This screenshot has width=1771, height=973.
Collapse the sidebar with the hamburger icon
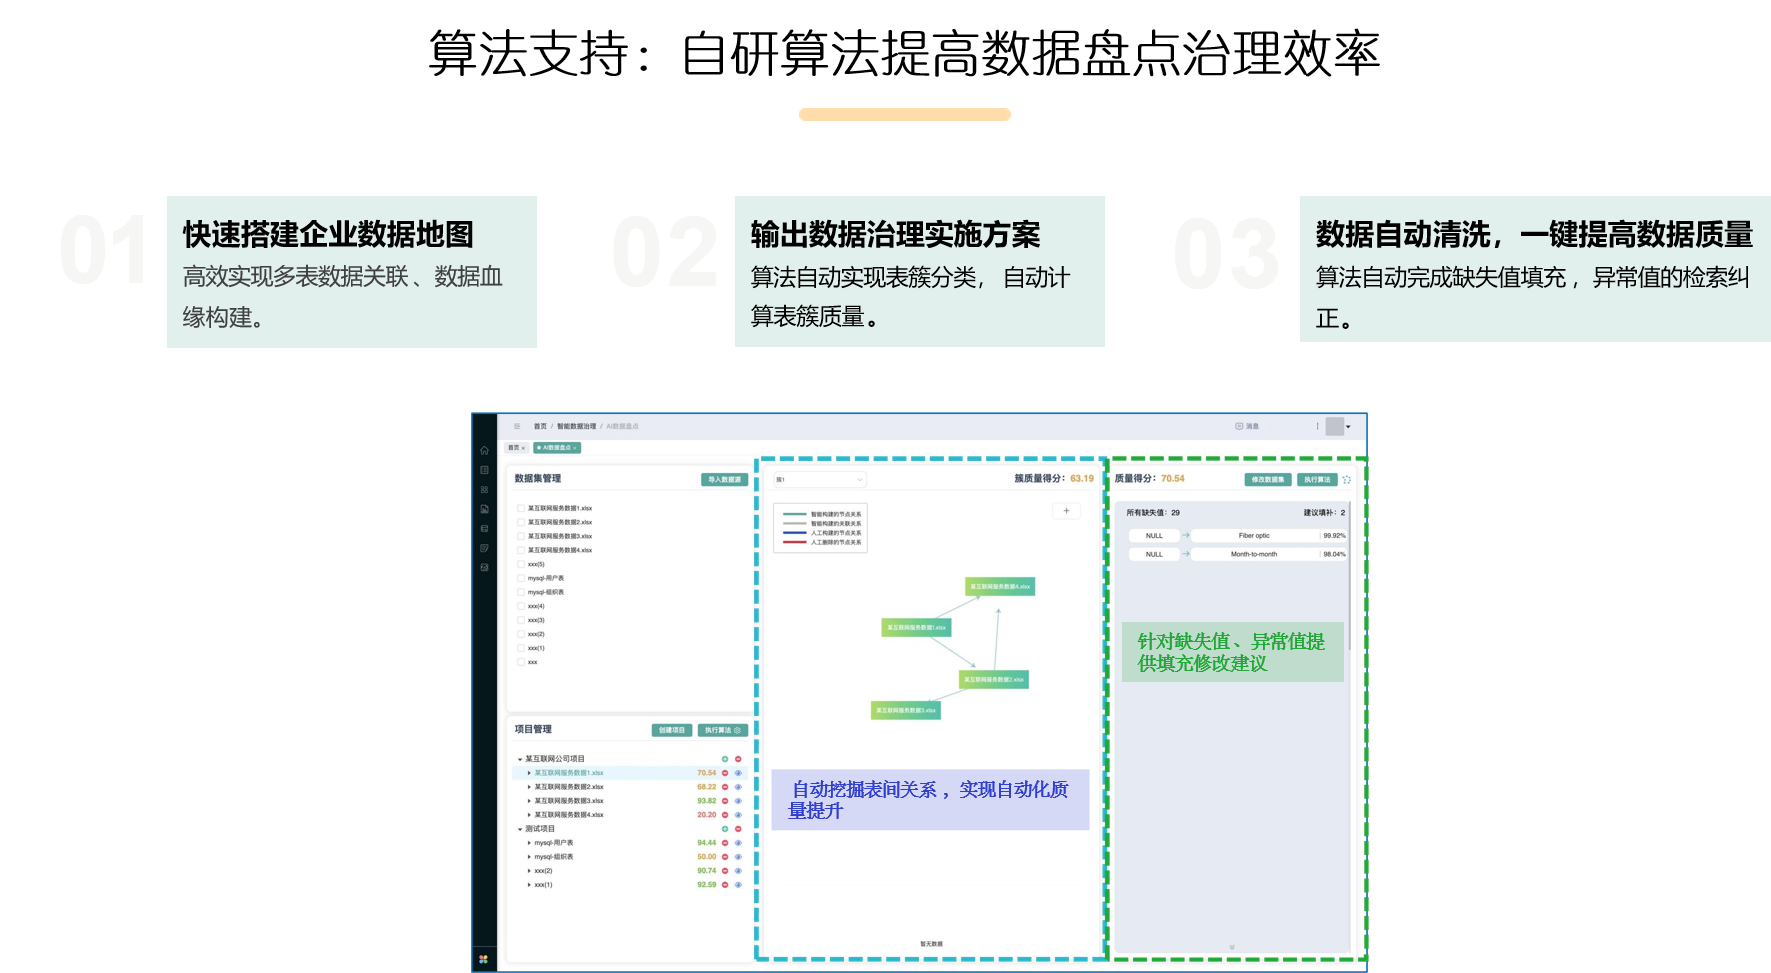pos(517,426)
